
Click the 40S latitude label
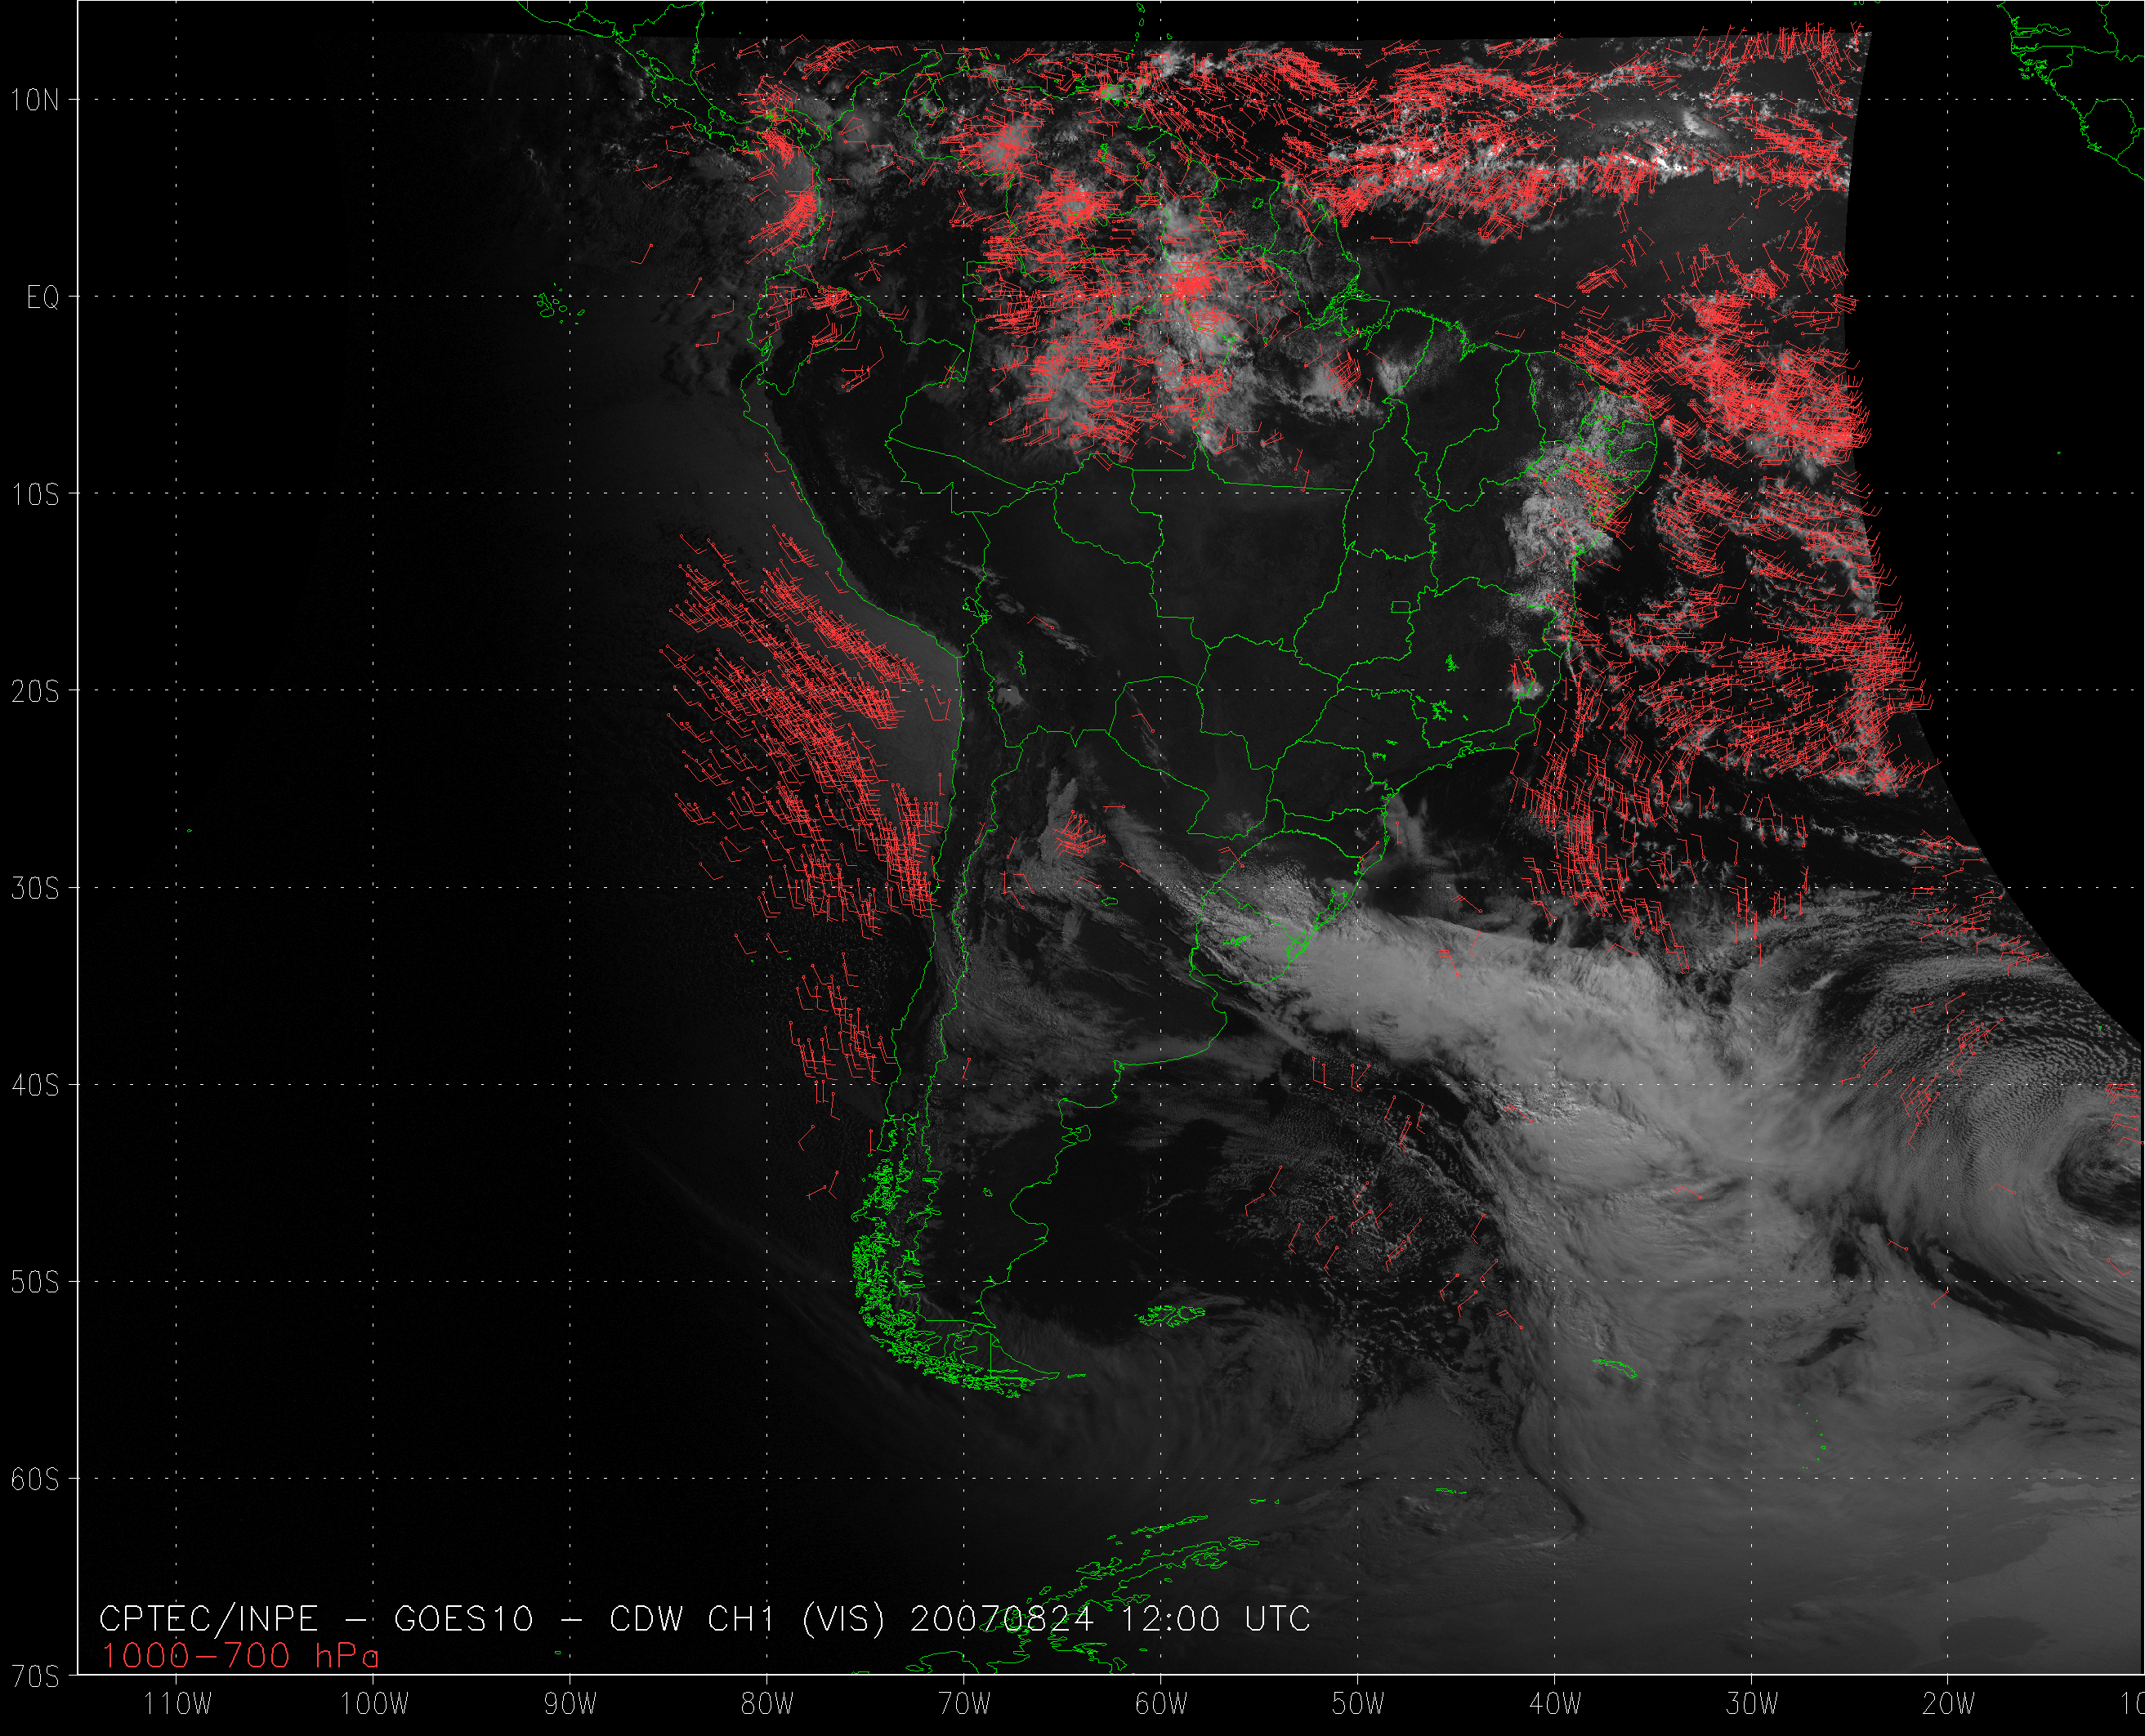35,1086
